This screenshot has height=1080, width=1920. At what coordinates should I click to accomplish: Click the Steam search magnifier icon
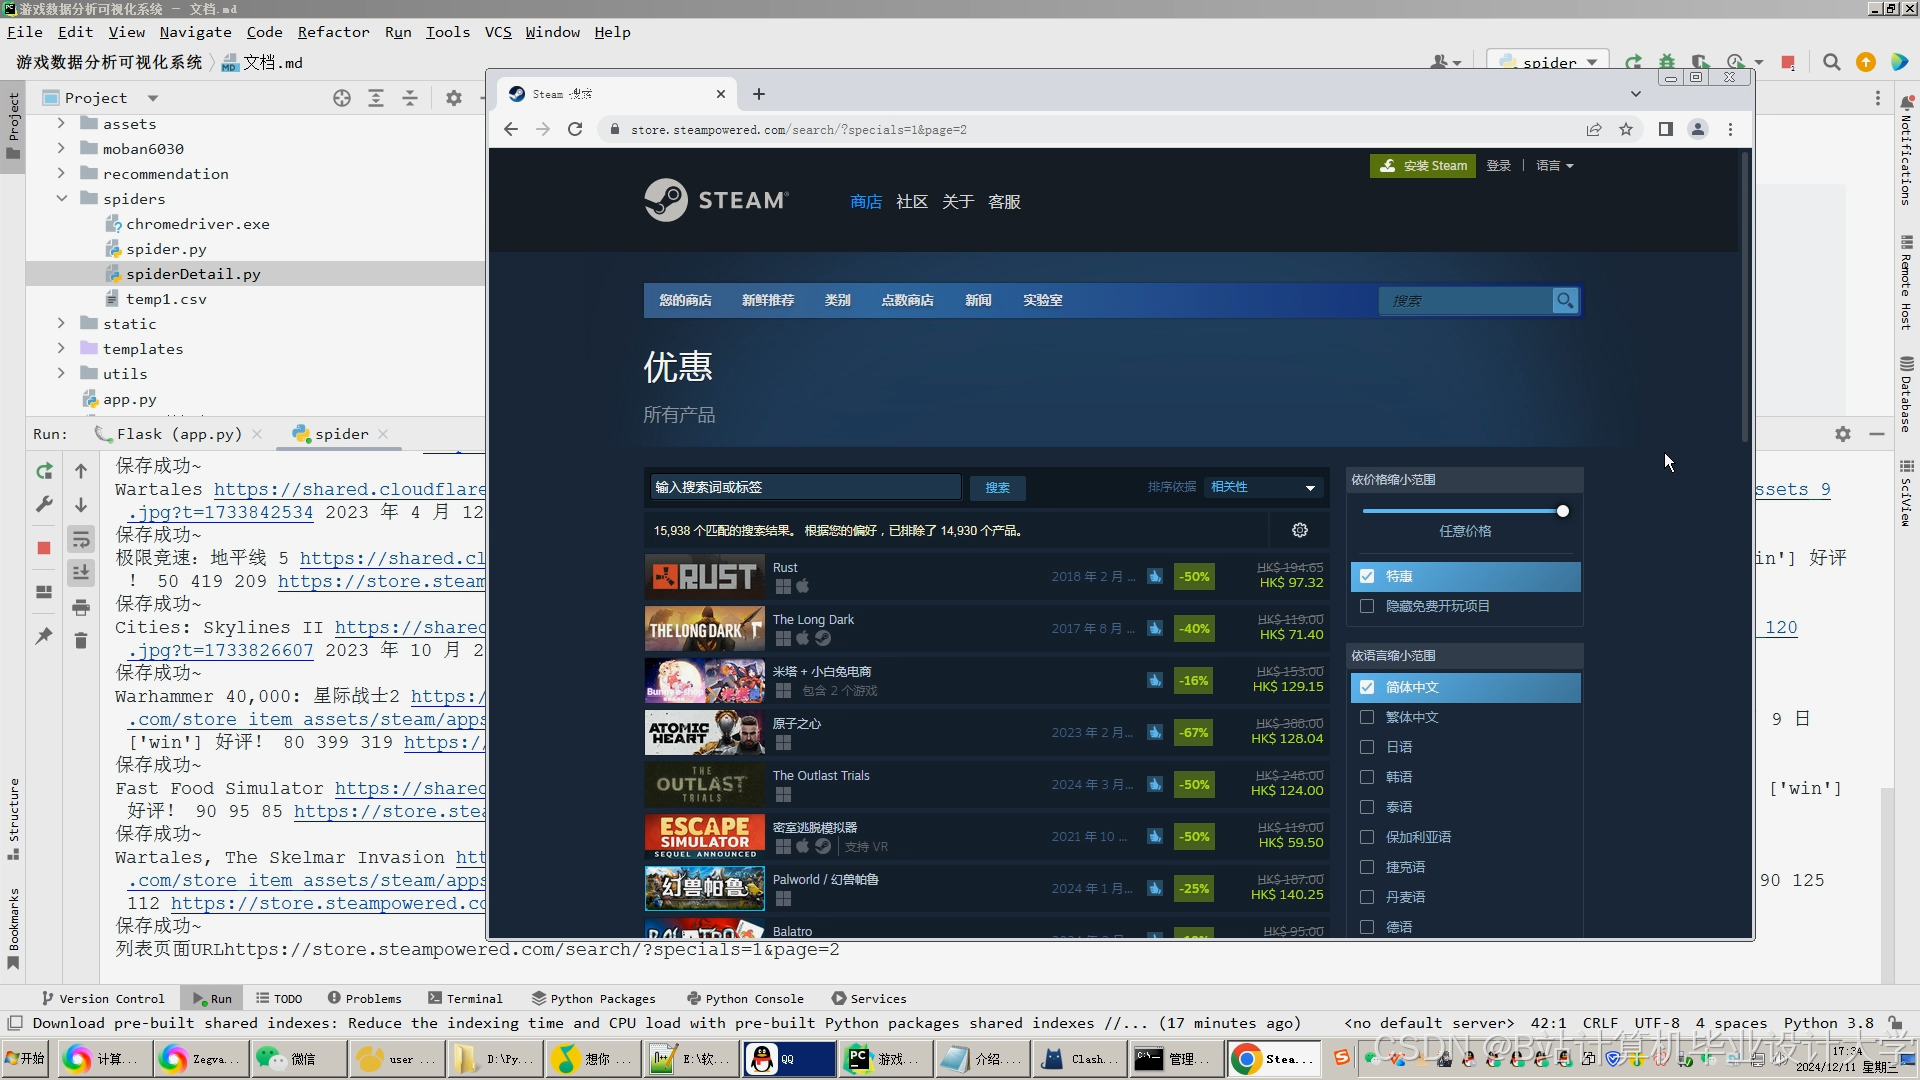click(x=1564, y=300)
